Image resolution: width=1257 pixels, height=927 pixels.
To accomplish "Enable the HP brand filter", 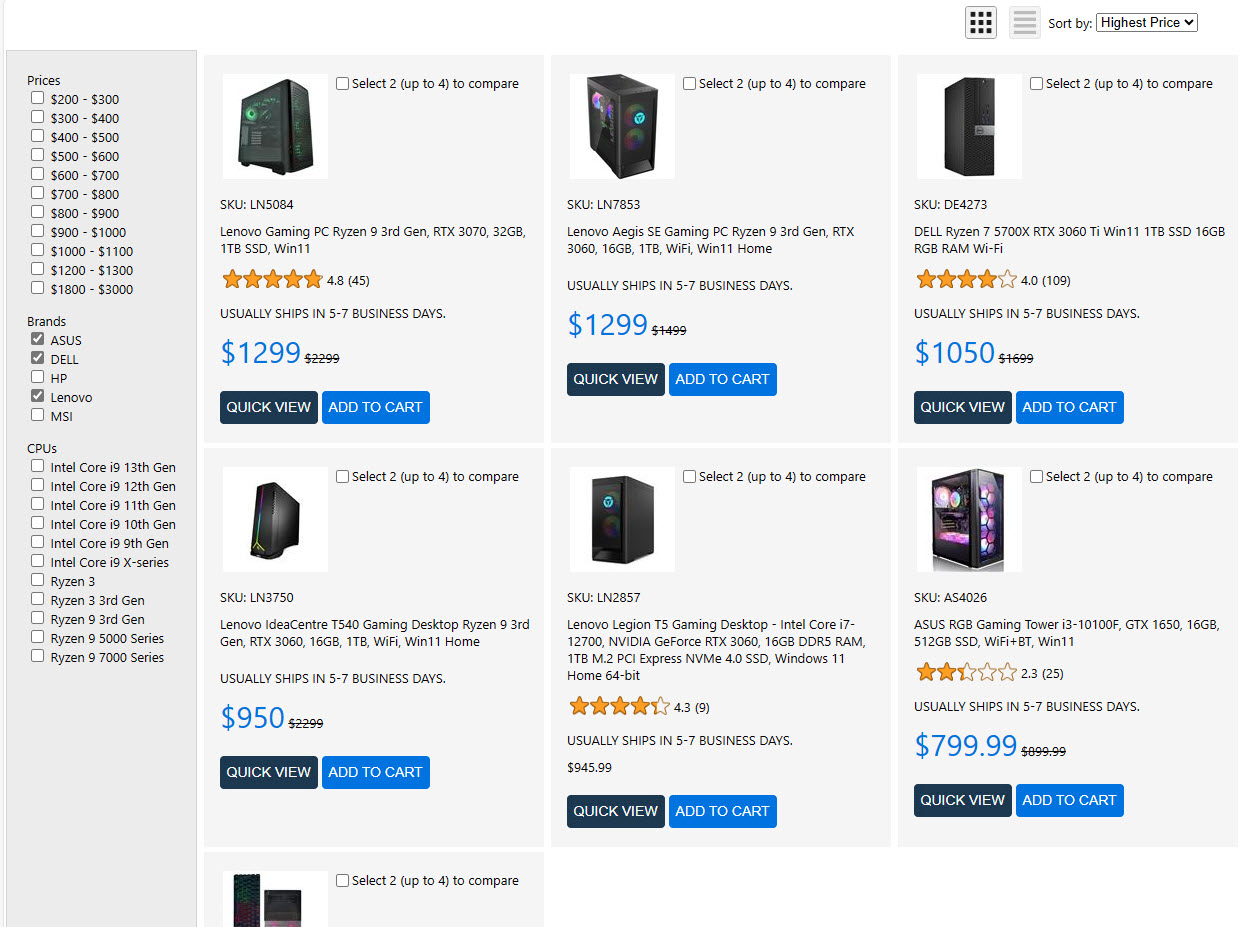I will click(x=38, y=378).
